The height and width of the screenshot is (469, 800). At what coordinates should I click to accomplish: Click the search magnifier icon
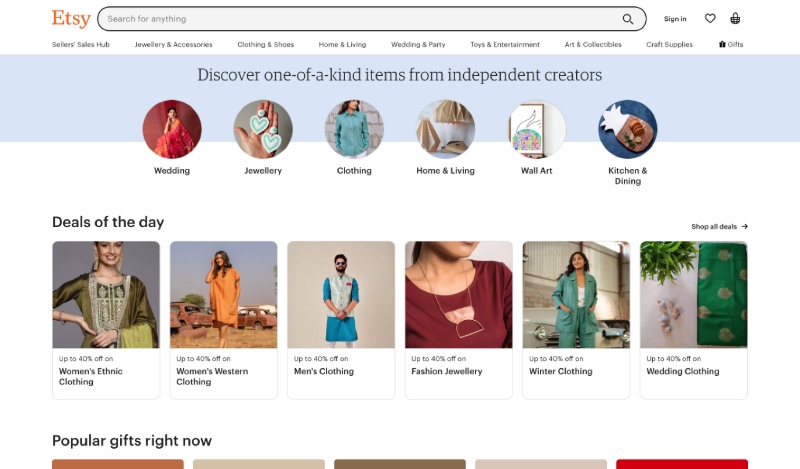[628, 19]
